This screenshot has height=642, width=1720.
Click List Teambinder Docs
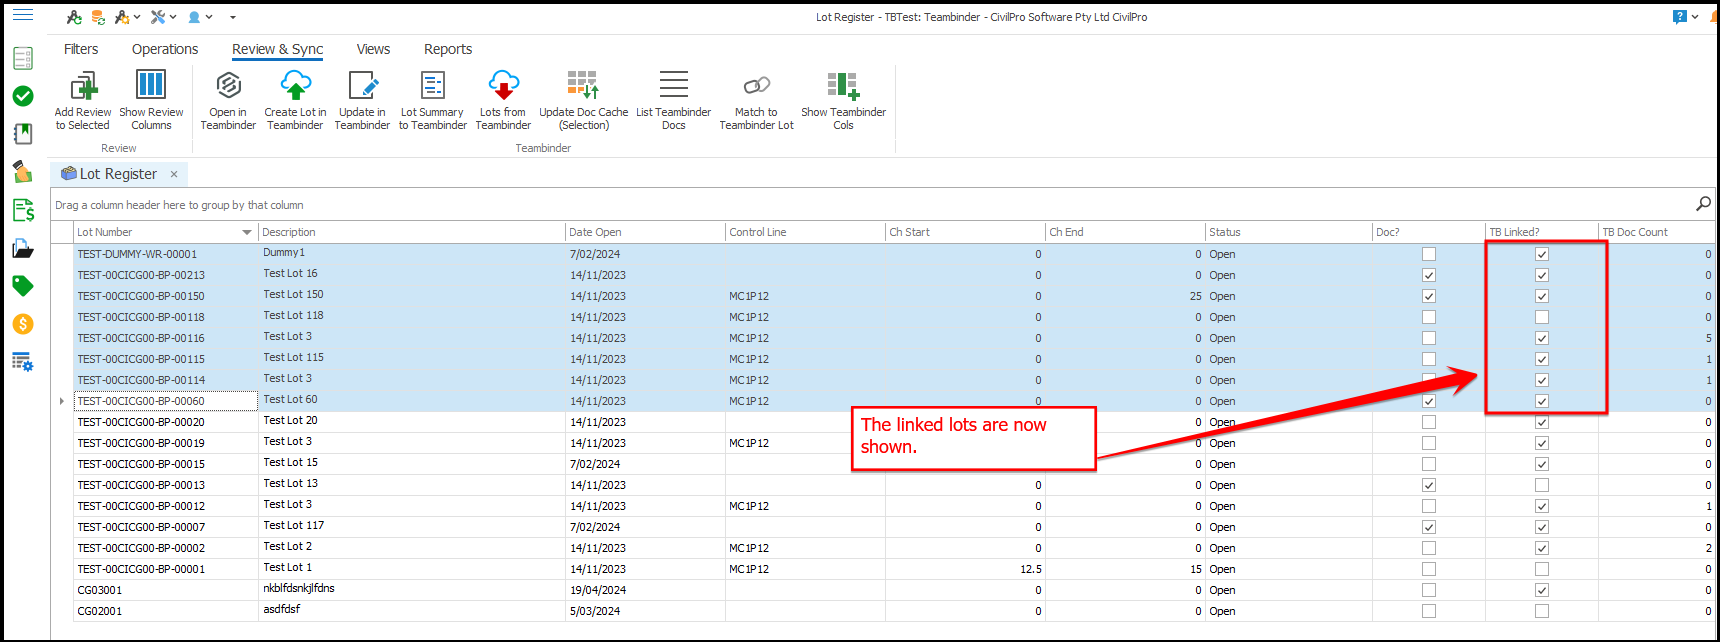pyautogui.click(x=674, y=101)
